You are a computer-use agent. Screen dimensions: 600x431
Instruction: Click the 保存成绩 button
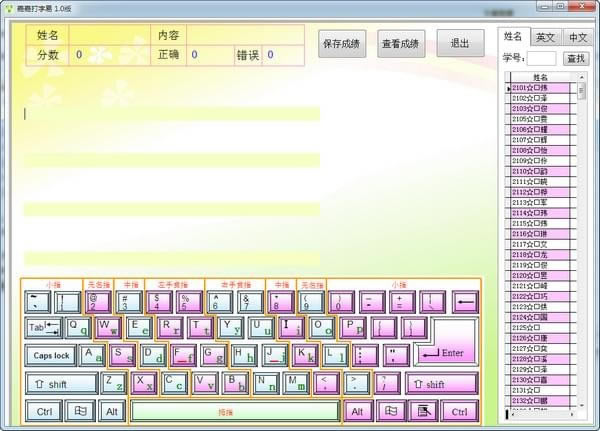(x=342, y=43)
